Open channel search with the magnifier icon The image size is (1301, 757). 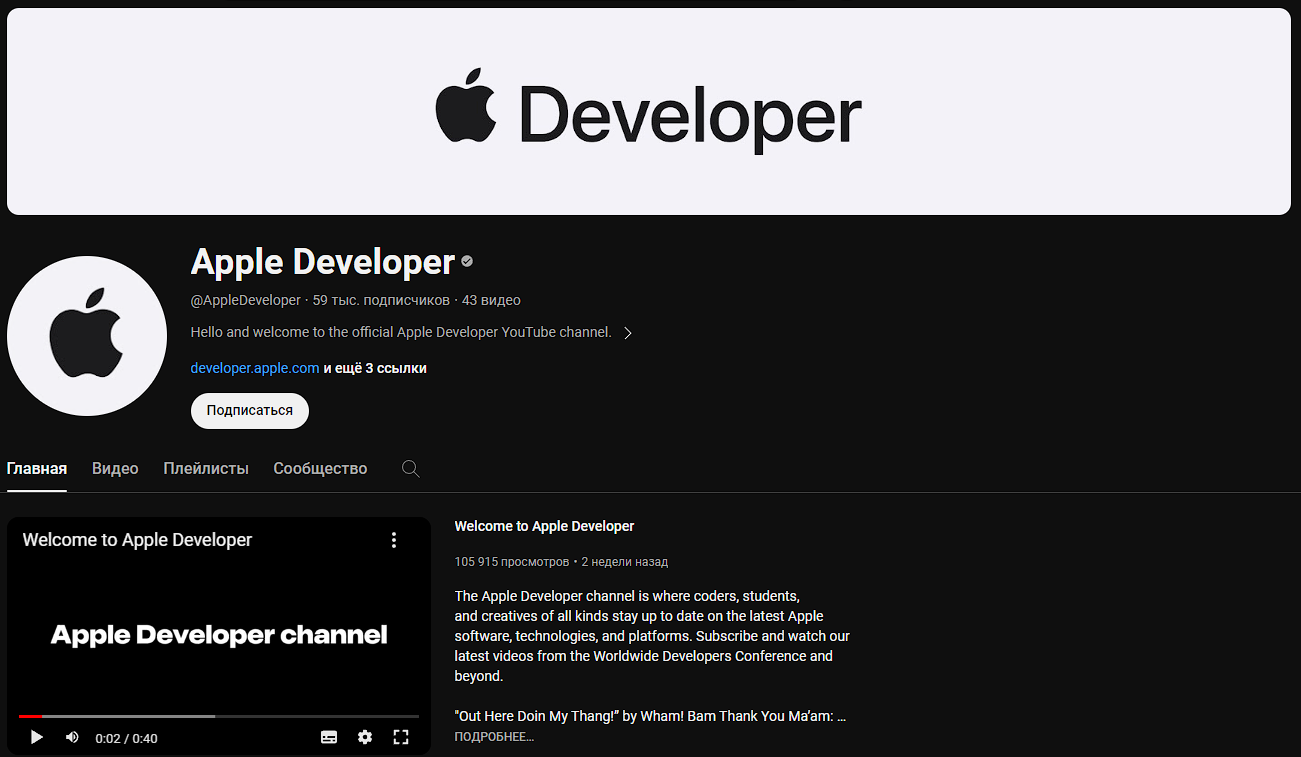410,468
